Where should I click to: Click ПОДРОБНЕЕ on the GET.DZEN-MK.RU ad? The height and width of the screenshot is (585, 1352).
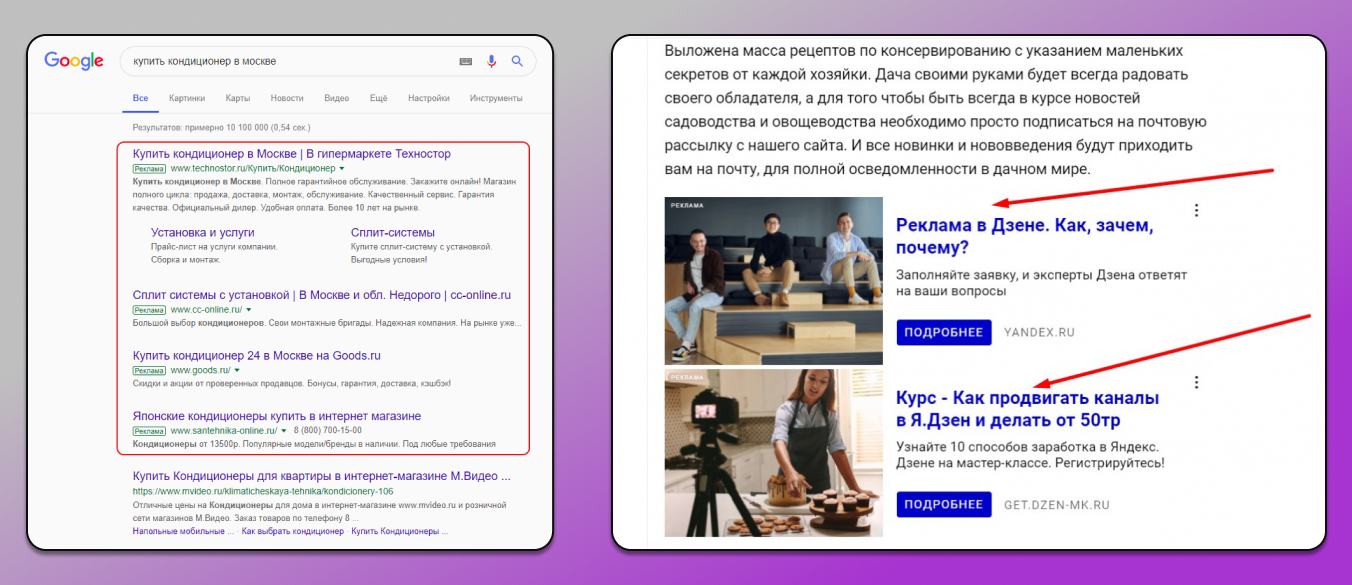(943, 504)
